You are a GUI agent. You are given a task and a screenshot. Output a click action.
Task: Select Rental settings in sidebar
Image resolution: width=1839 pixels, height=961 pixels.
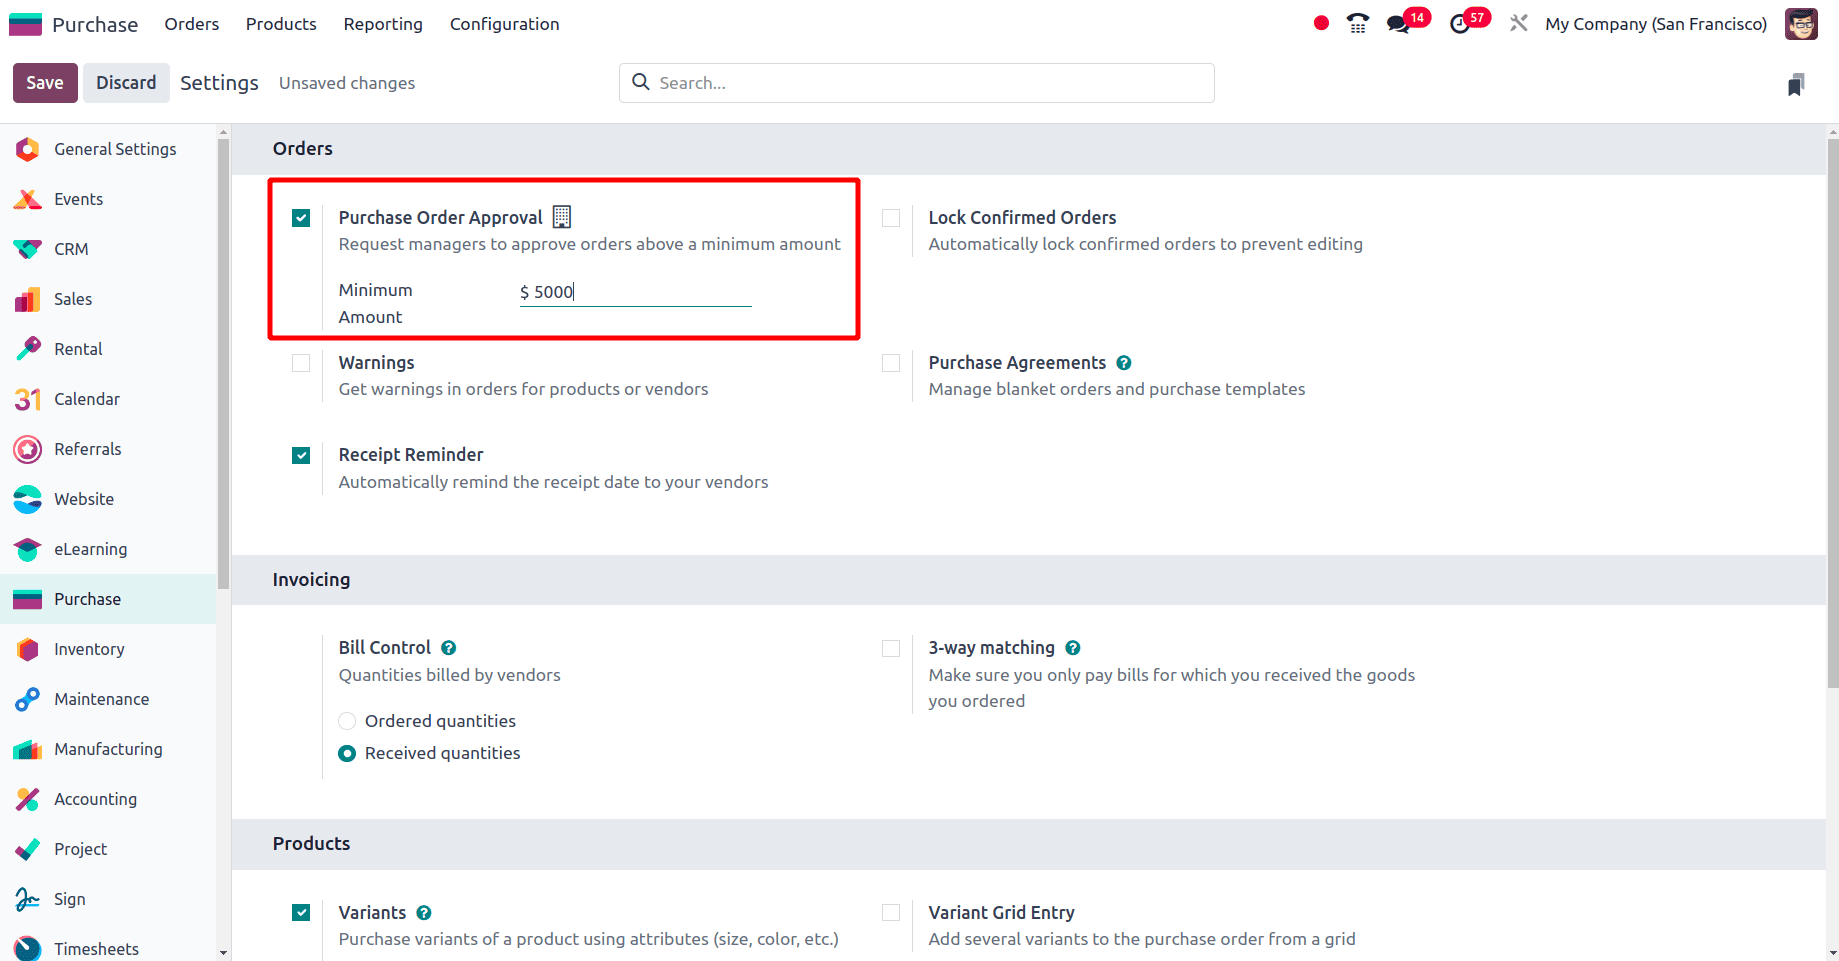(108, 349)
